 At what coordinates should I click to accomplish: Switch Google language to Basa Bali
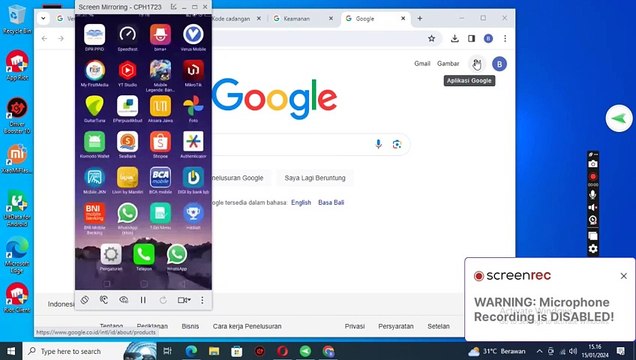[x=331, y=203]
